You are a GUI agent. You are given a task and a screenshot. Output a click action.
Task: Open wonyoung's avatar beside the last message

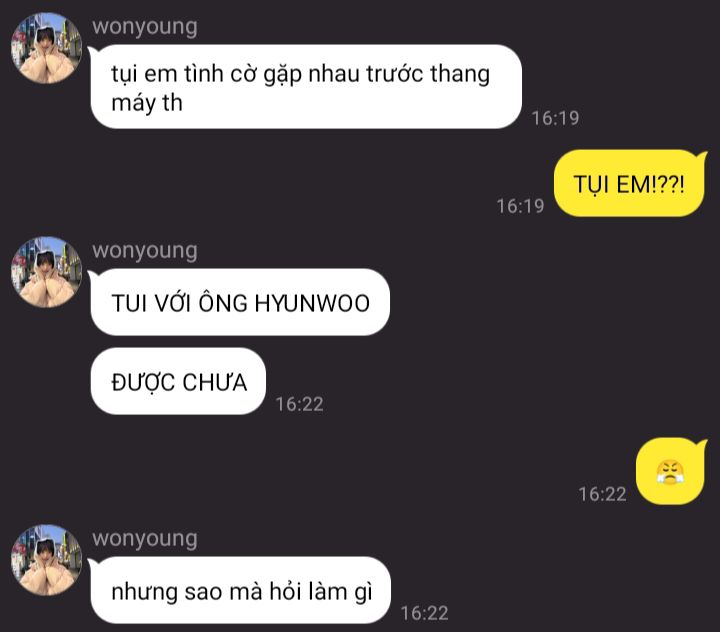[46, 560]
